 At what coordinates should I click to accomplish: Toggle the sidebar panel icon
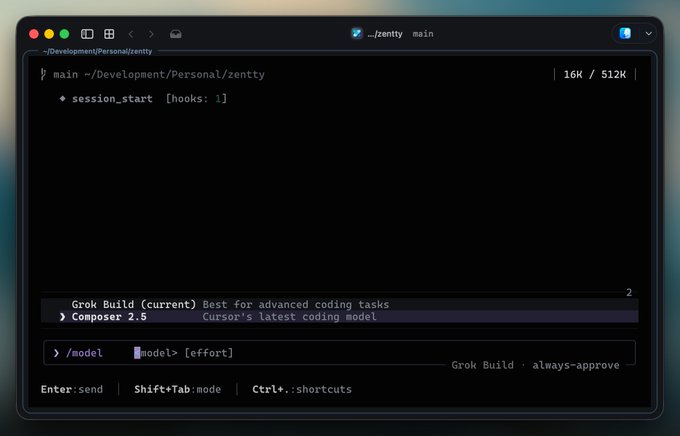click(x=87, y=34)
